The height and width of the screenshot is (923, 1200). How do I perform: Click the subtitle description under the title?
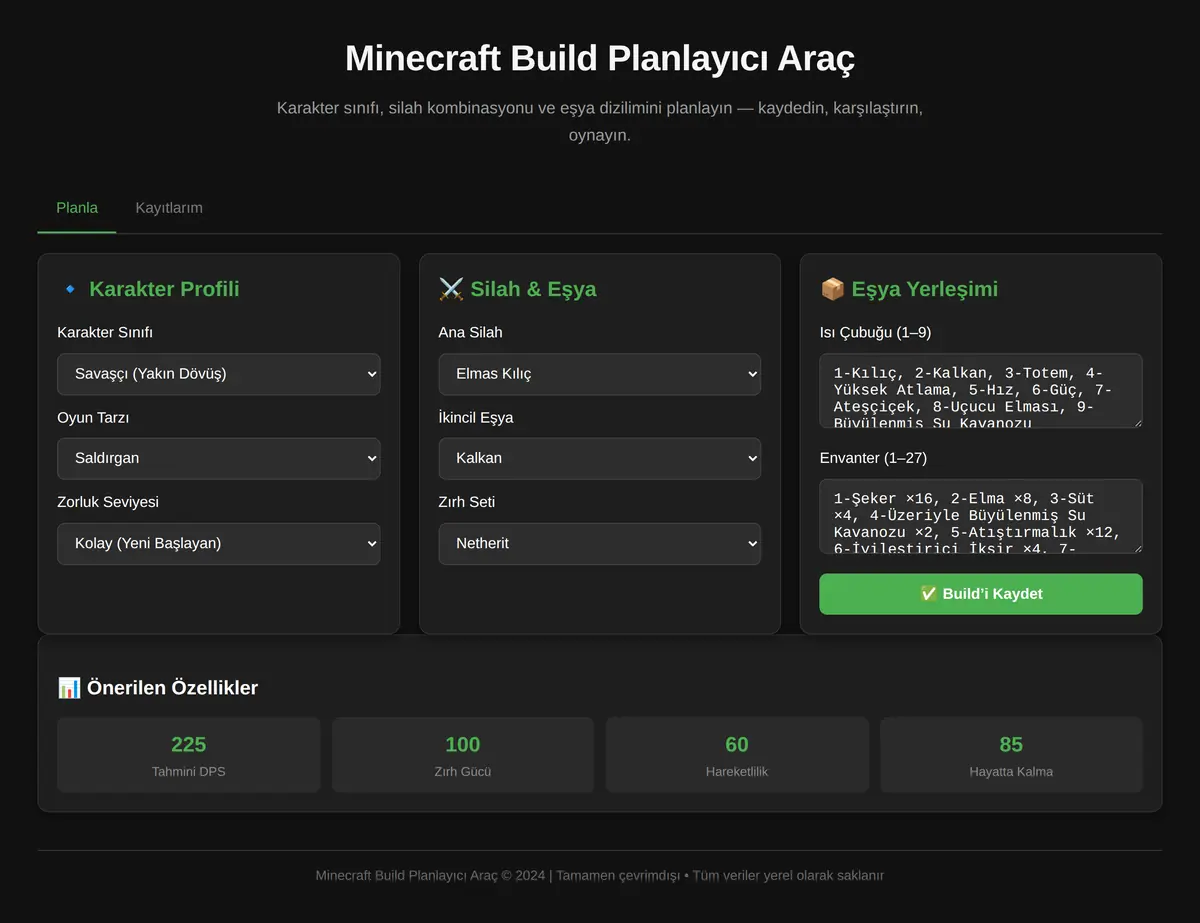click(x=600, y=121)
